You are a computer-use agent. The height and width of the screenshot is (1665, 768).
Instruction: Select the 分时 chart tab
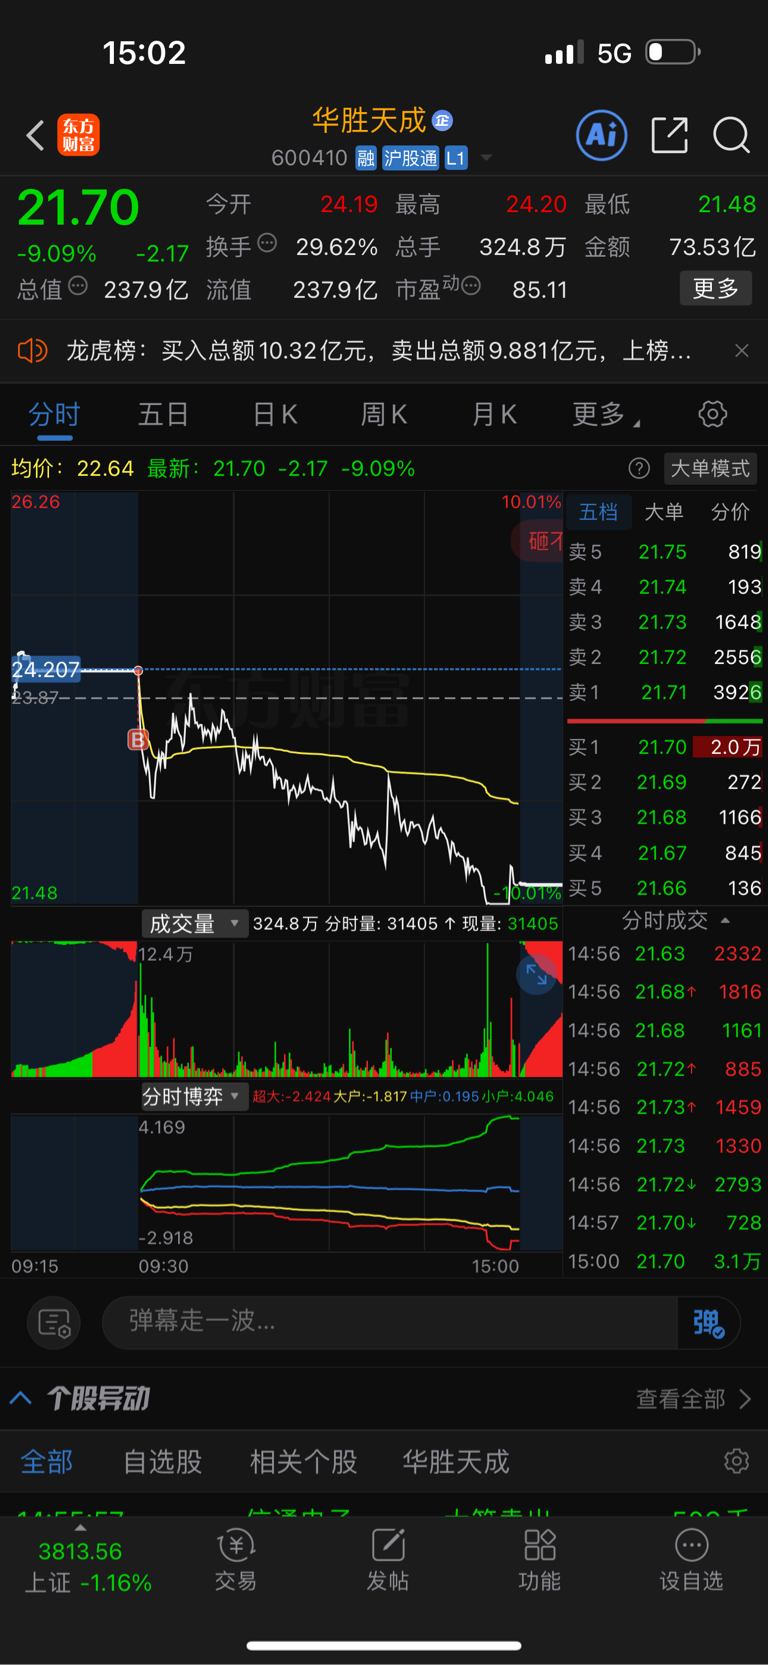54,414
